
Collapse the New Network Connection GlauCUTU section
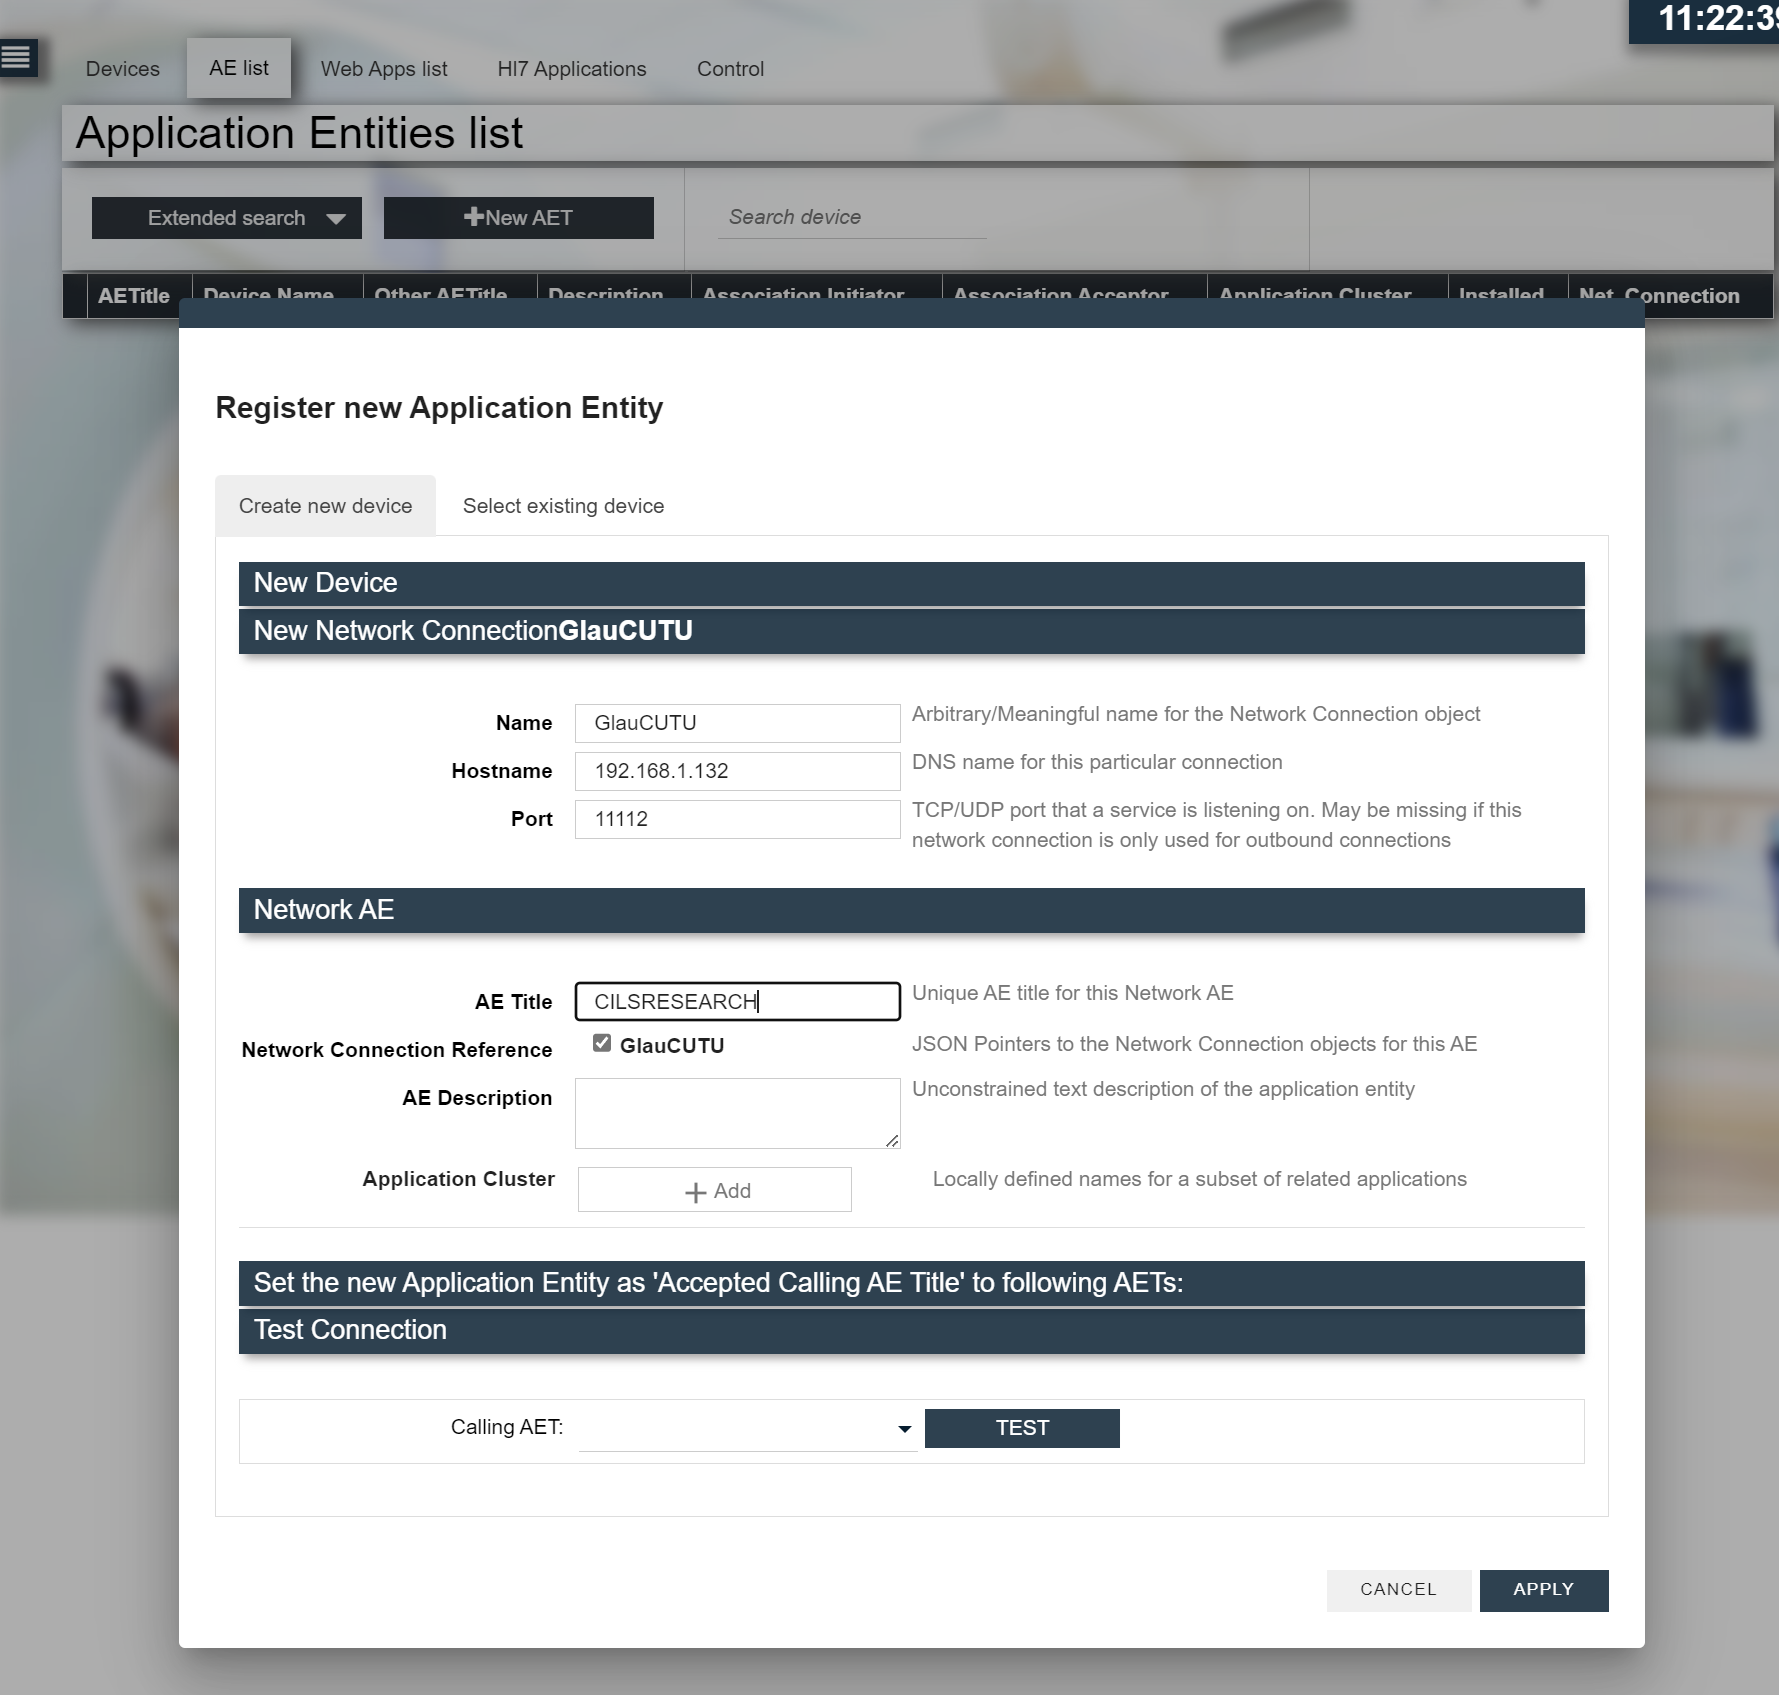pyautogui.click(x=910, y=632)
